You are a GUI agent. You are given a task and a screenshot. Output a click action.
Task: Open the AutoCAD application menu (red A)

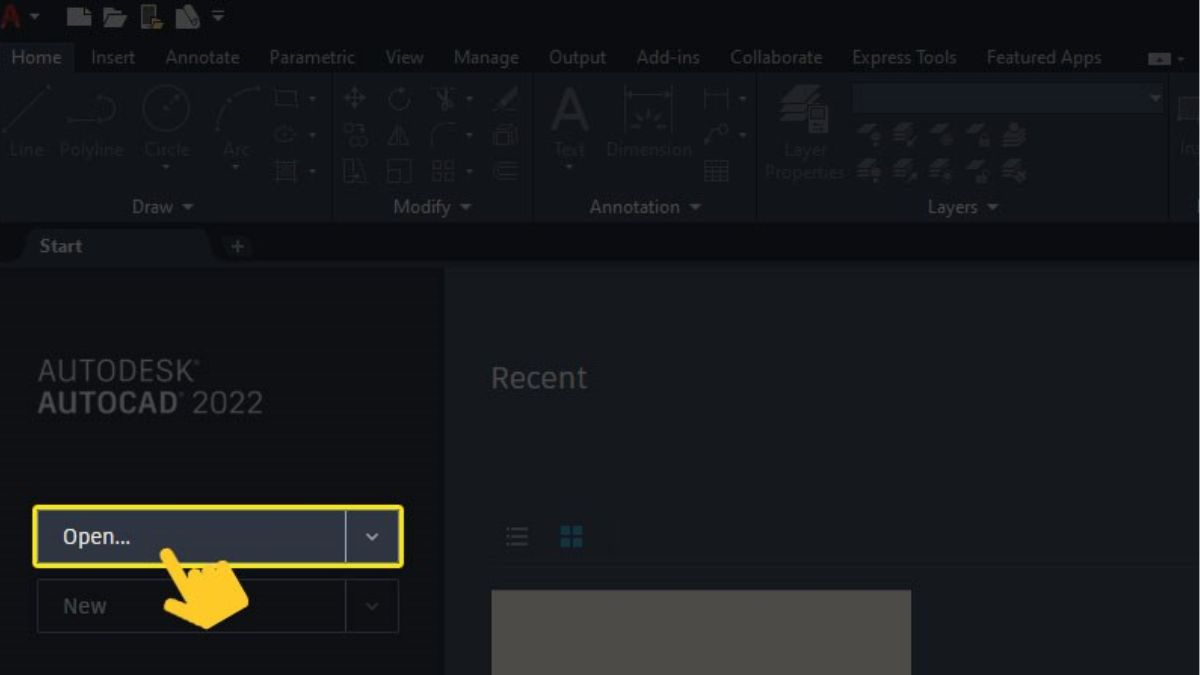(12, 17)
